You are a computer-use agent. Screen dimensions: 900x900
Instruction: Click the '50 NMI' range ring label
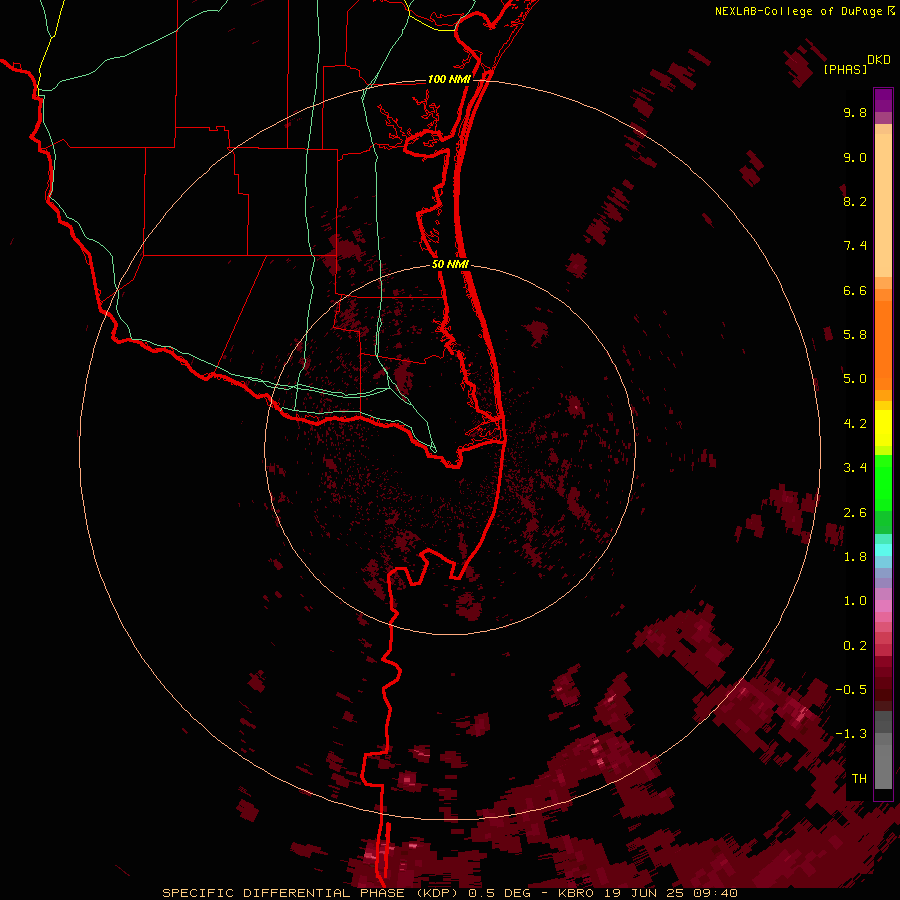pos(451,265)
